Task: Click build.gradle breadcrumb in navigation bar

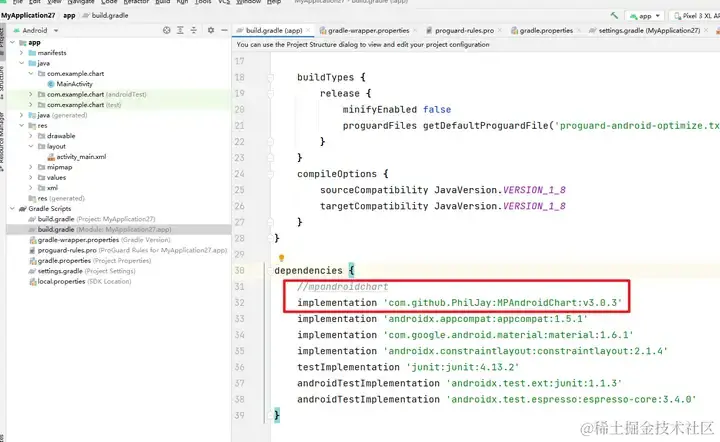Action: point(106,16)
